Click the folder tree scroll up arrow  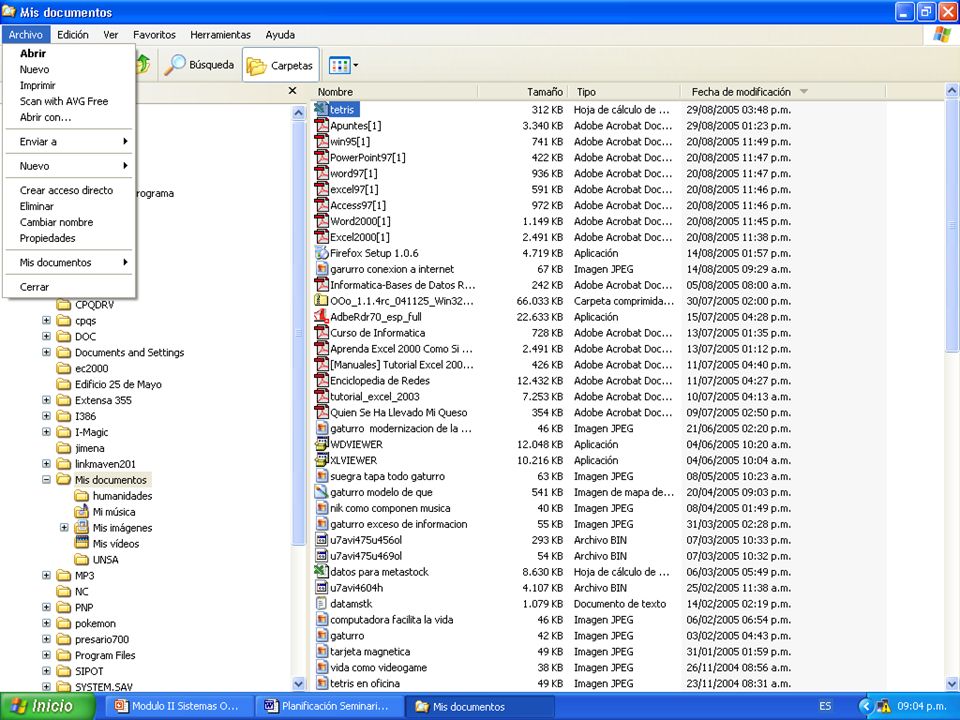tap(298, 113)
